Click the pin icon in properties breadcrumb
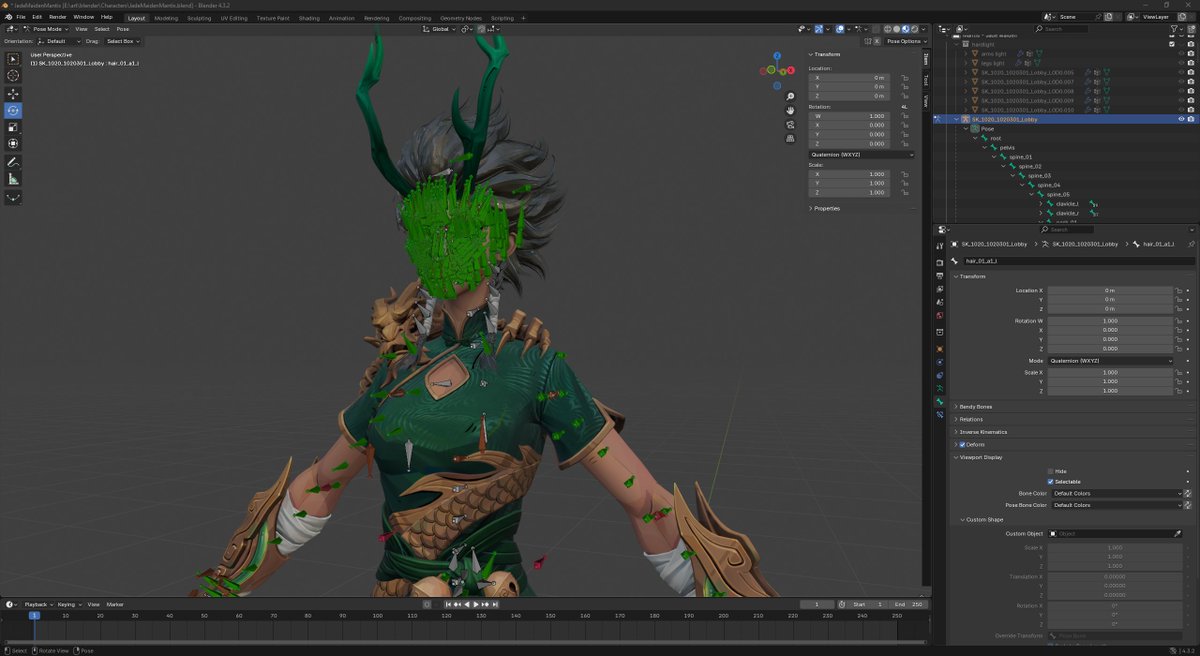 pyautogui.click(x=1190, y=244)
